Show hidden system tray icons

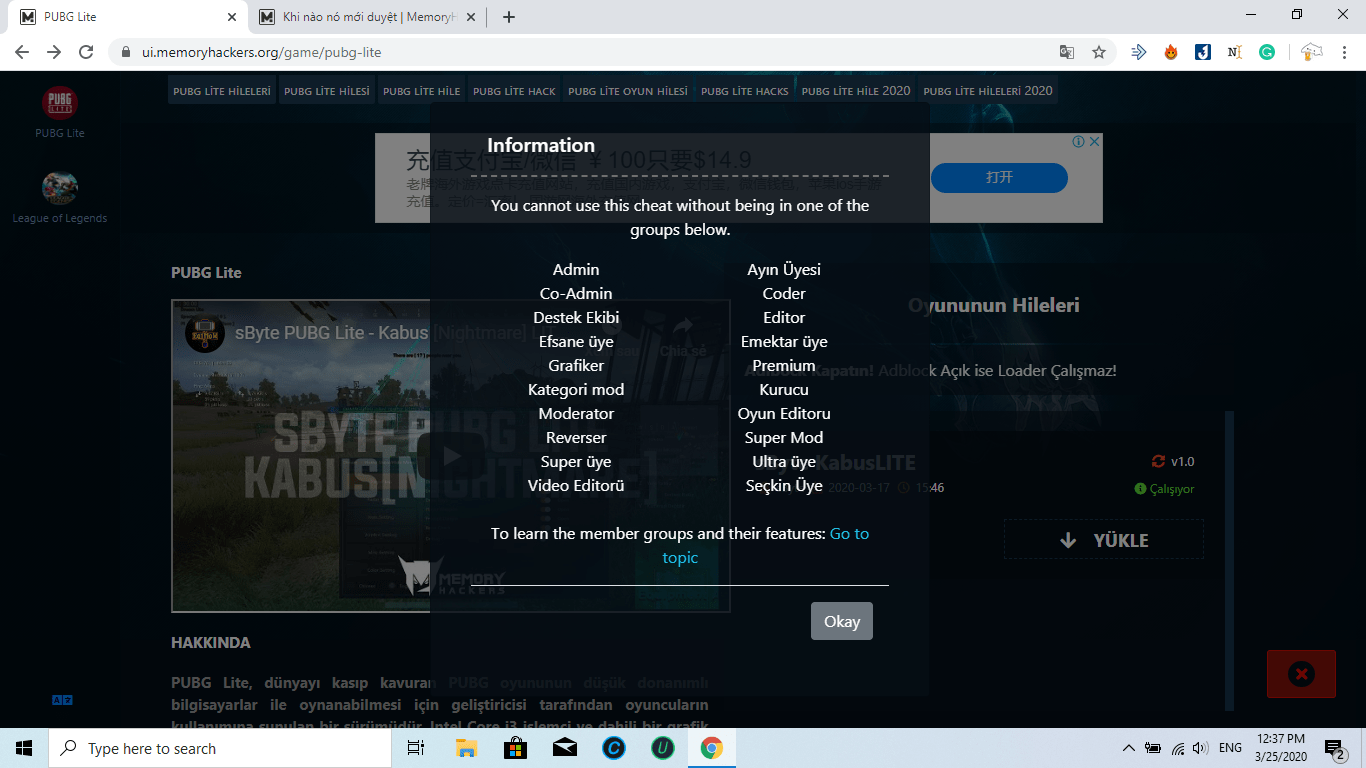pyautogui.click(x=1129, y=748)
